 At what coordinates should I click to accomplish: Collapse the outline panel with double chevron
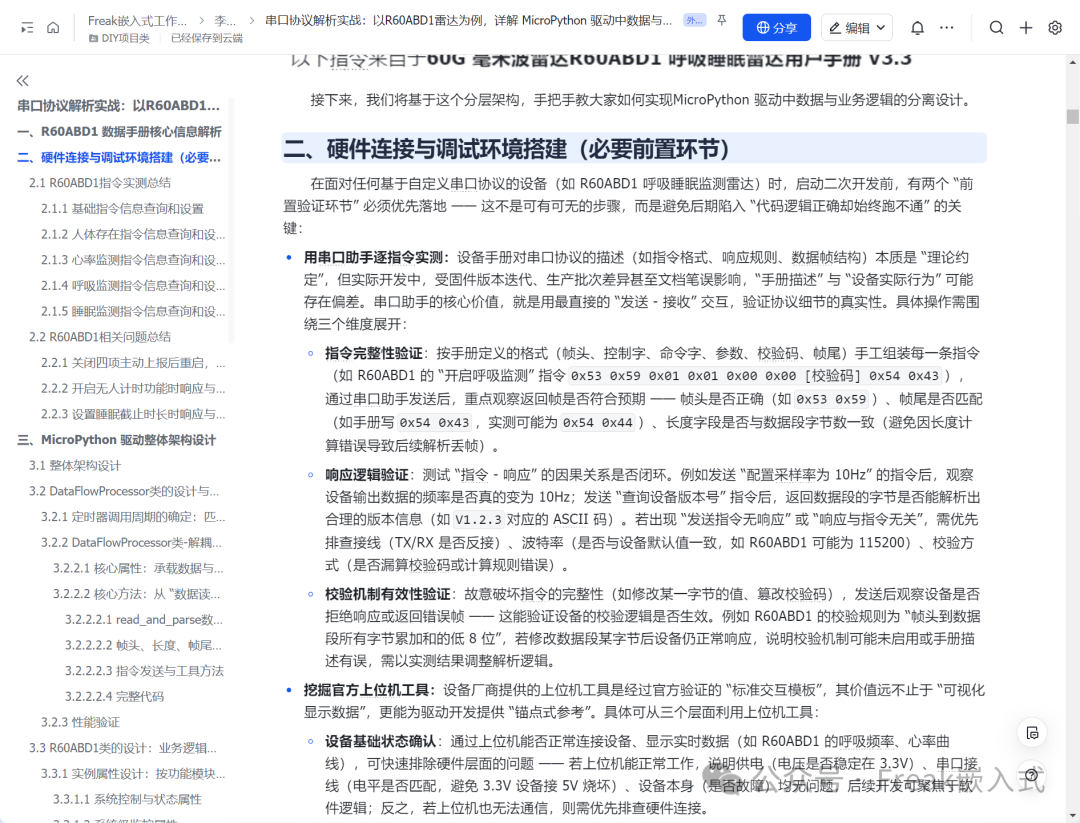pyautogui.click(x=23, y=81)
